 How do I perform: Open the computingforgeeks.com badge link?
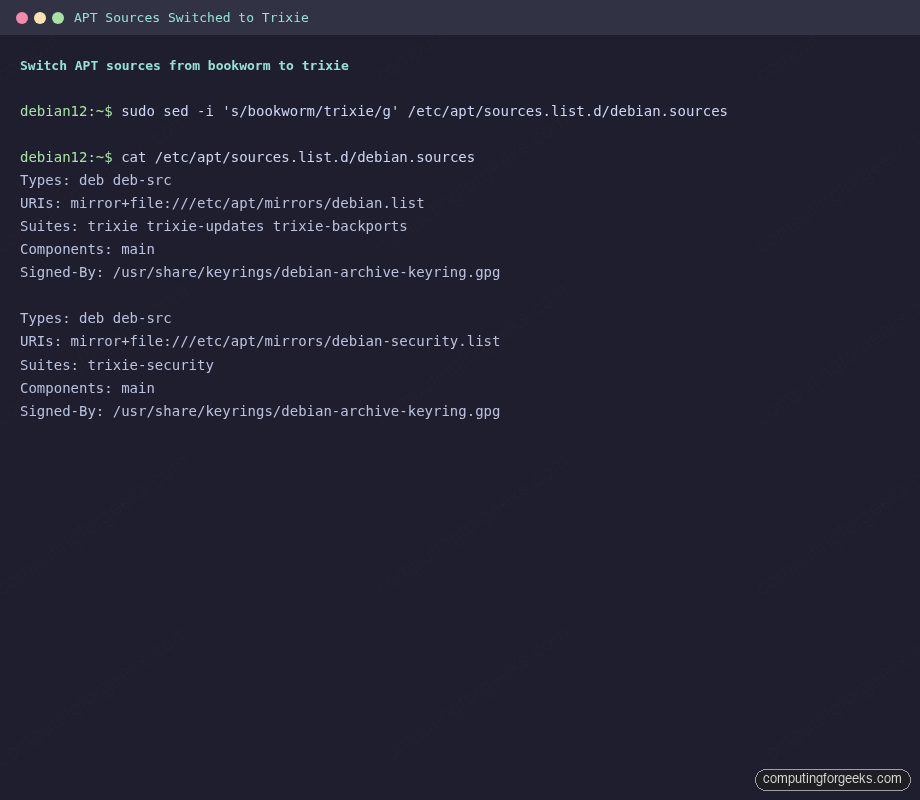point(832,779)
